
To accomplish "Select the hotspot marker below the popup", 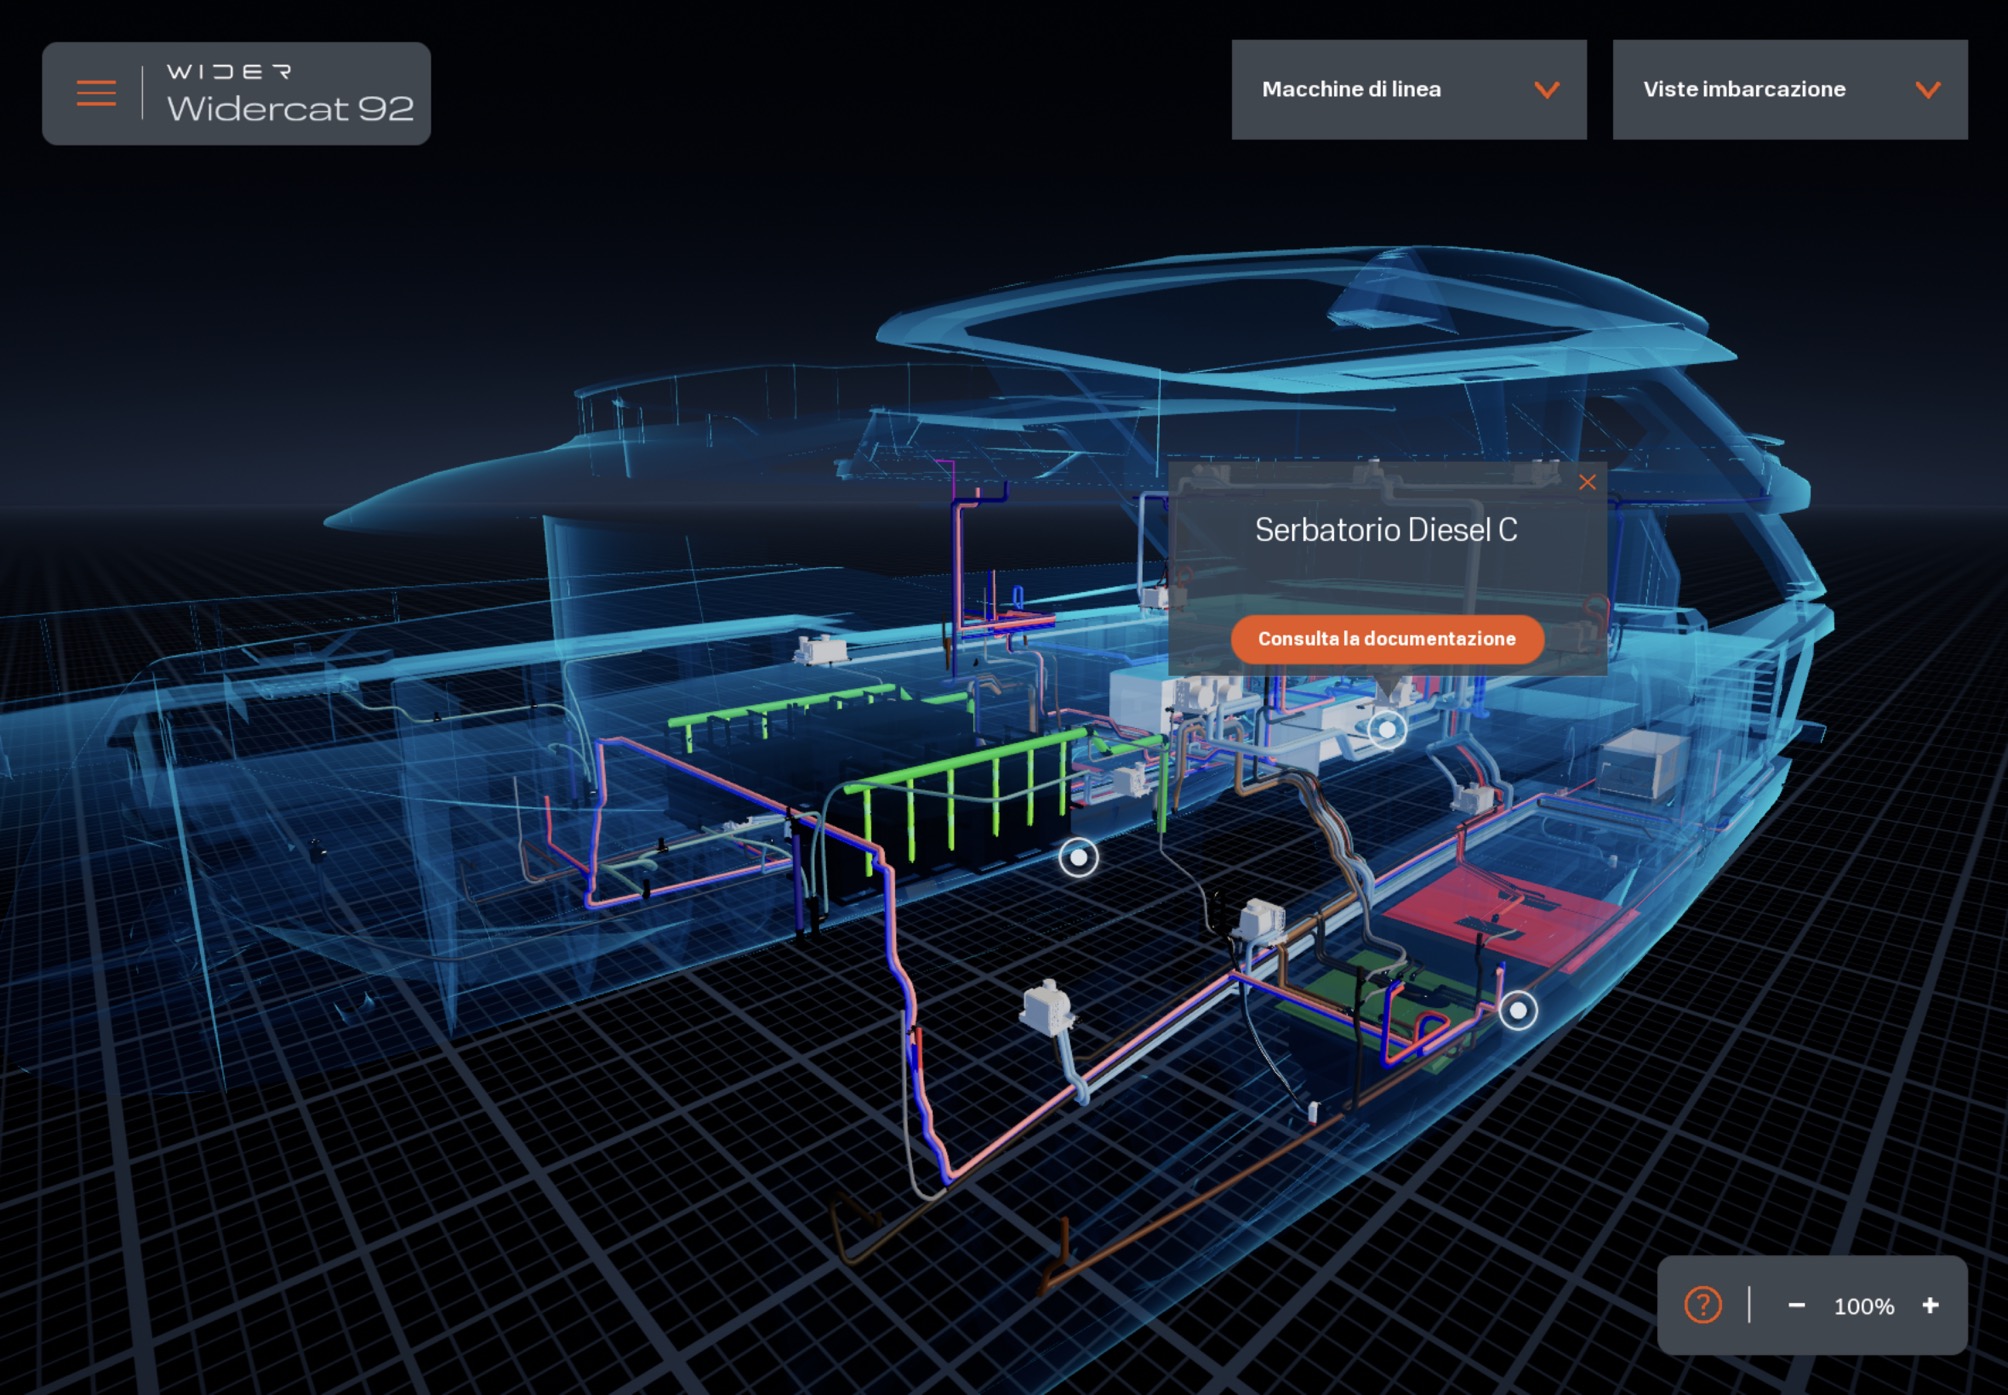I will [1386, 730].
